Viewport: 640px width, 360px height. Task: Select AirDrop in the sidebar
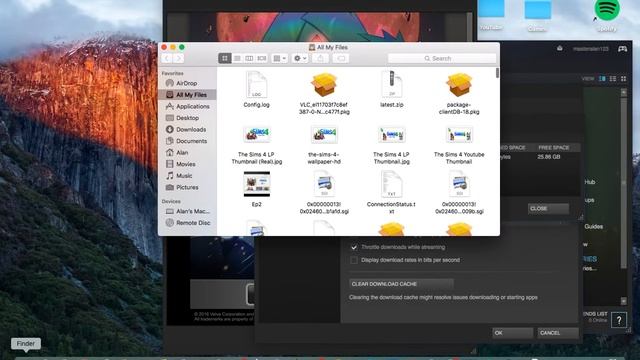click(187, 83)
